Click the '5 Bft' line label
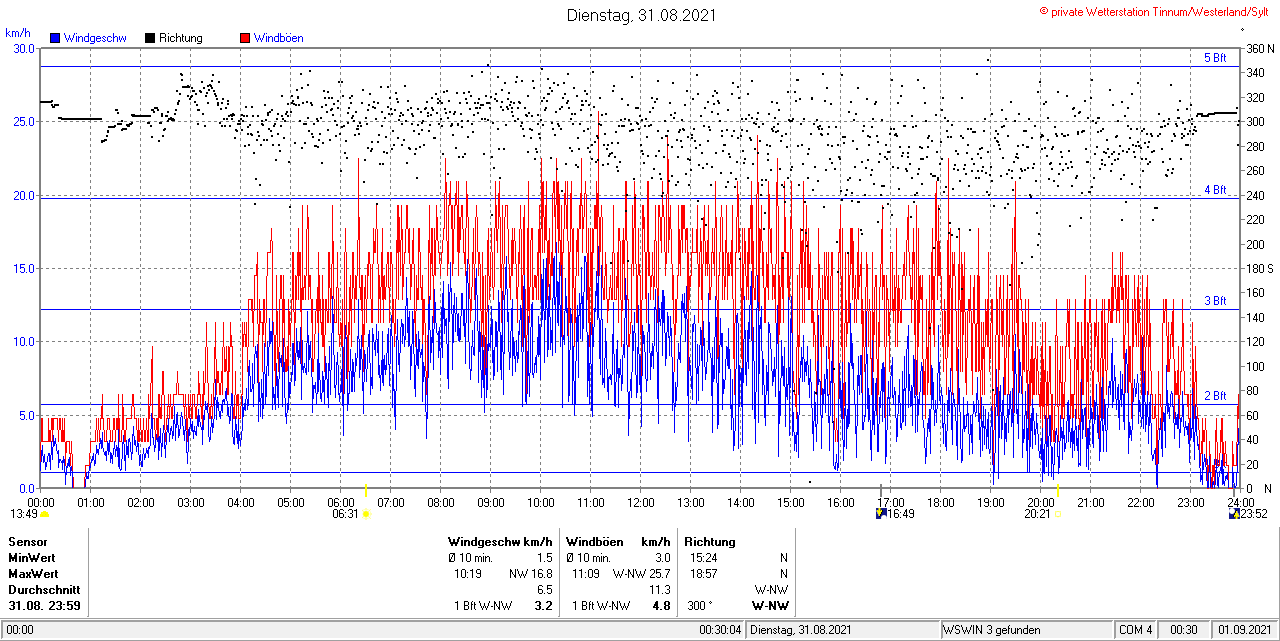The height and width of the screenshot is (641, 1280). 1215,58
